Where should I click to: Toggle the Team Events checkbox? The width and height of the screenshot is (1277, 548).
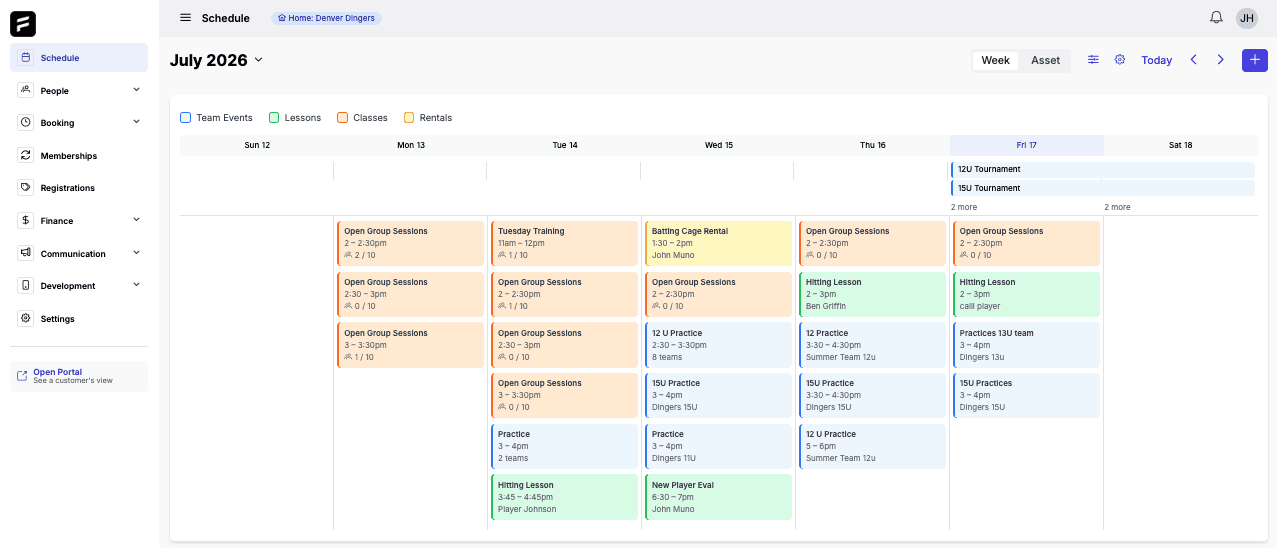(x=186, y=118)
